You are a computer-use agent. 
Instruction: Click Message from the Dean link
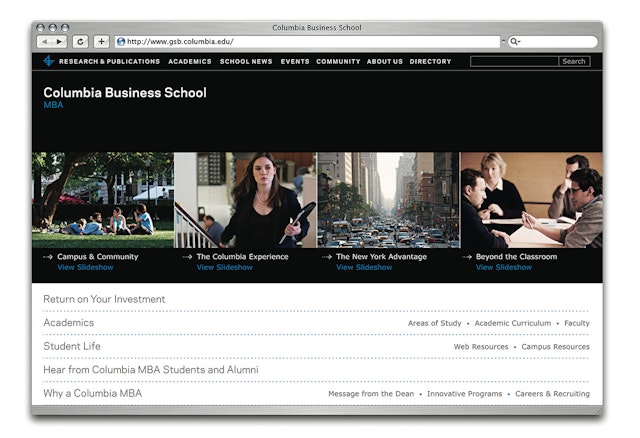371,394
